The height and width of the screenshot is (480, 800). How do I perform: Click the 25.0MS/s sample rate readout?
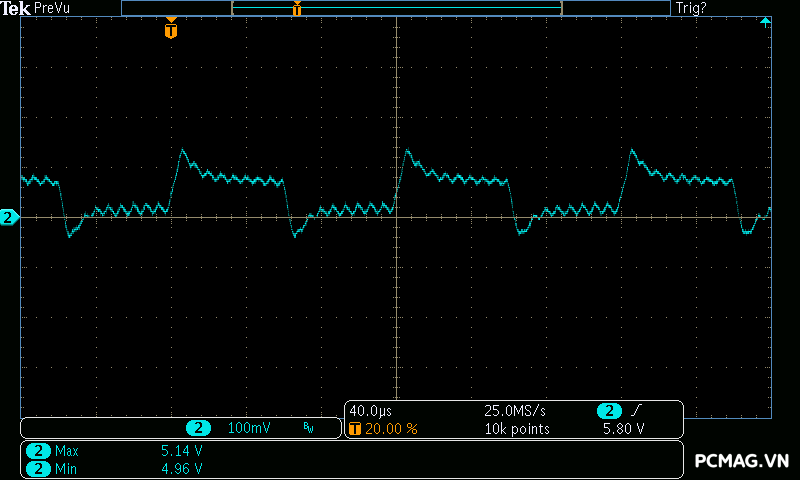click(x=515, y=411)
